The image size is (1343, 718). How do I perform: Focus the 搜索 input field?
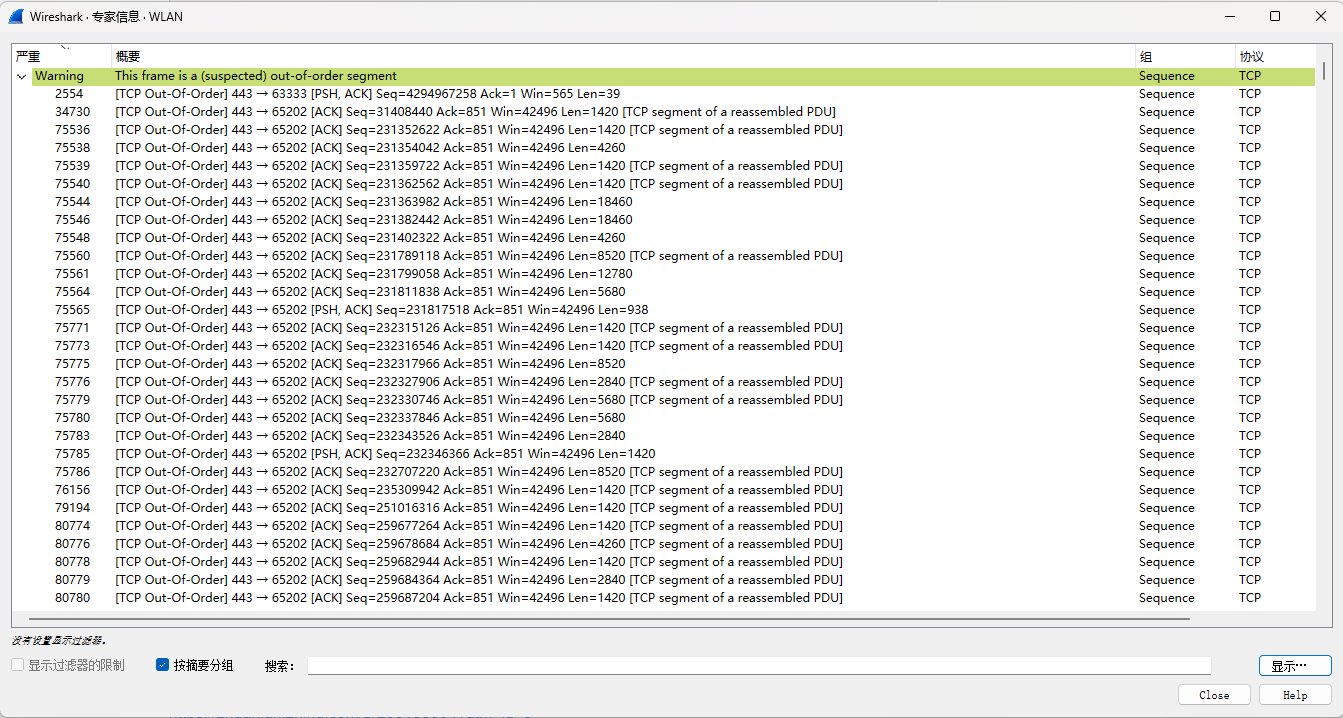759,666
